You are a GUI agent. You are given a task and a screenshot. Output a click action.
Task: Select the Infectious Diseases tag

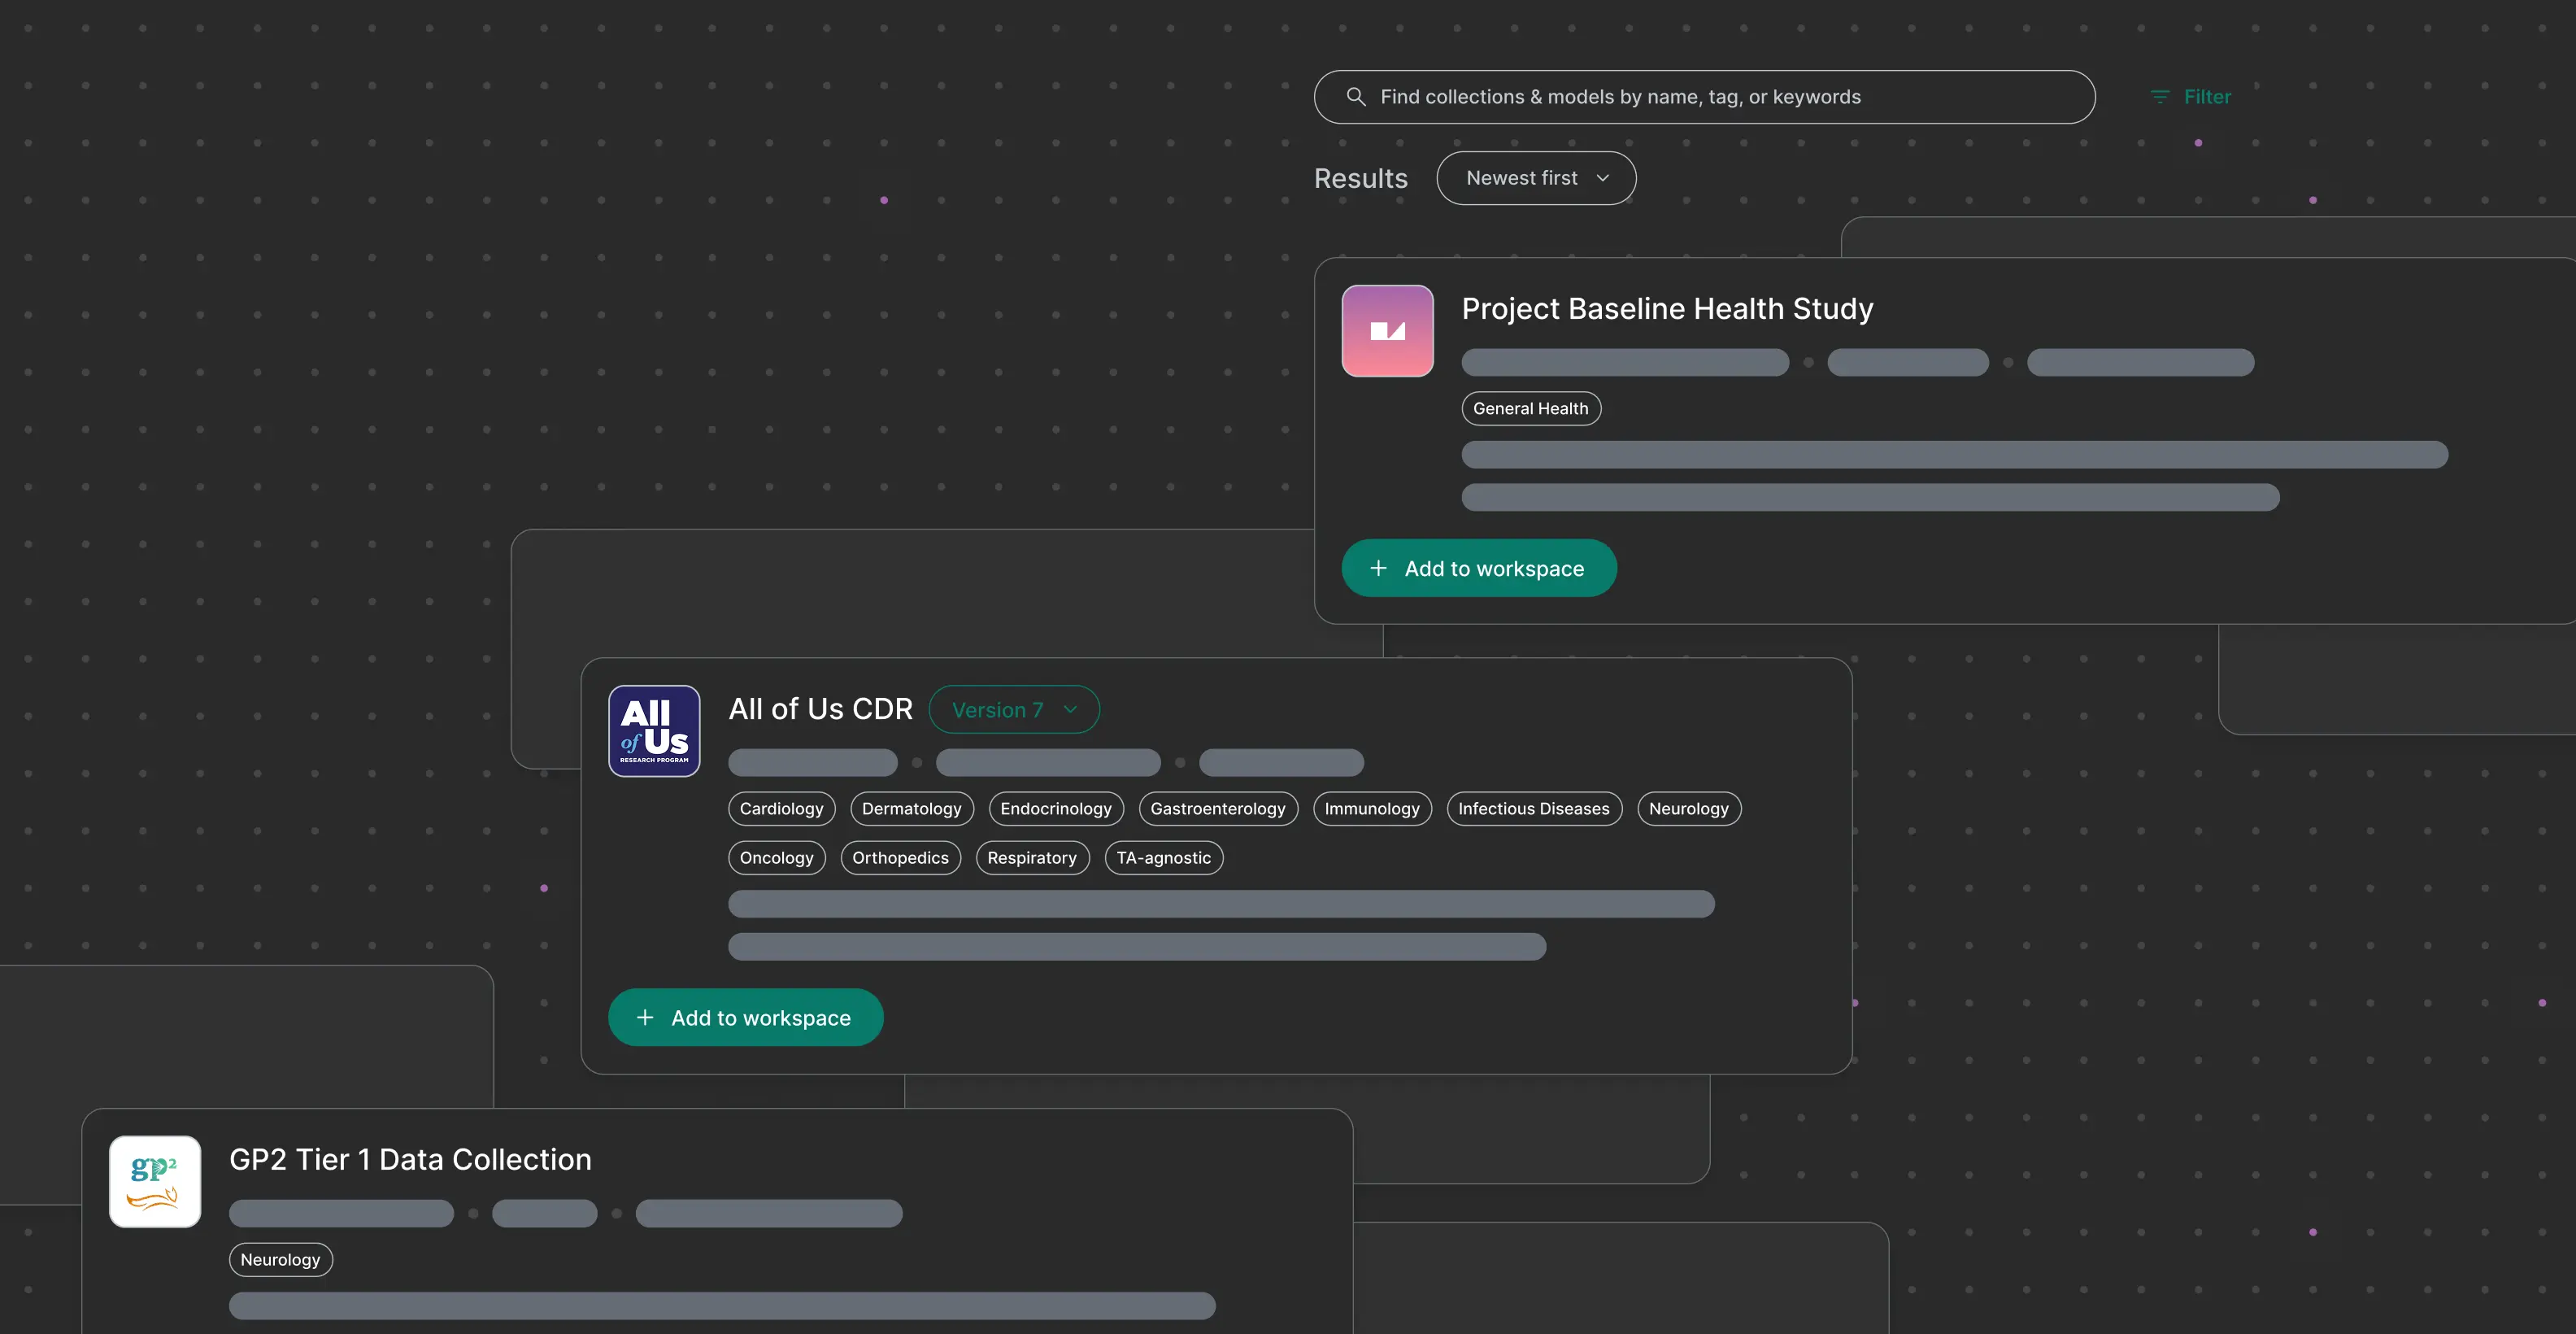(x=1534, y=808)
